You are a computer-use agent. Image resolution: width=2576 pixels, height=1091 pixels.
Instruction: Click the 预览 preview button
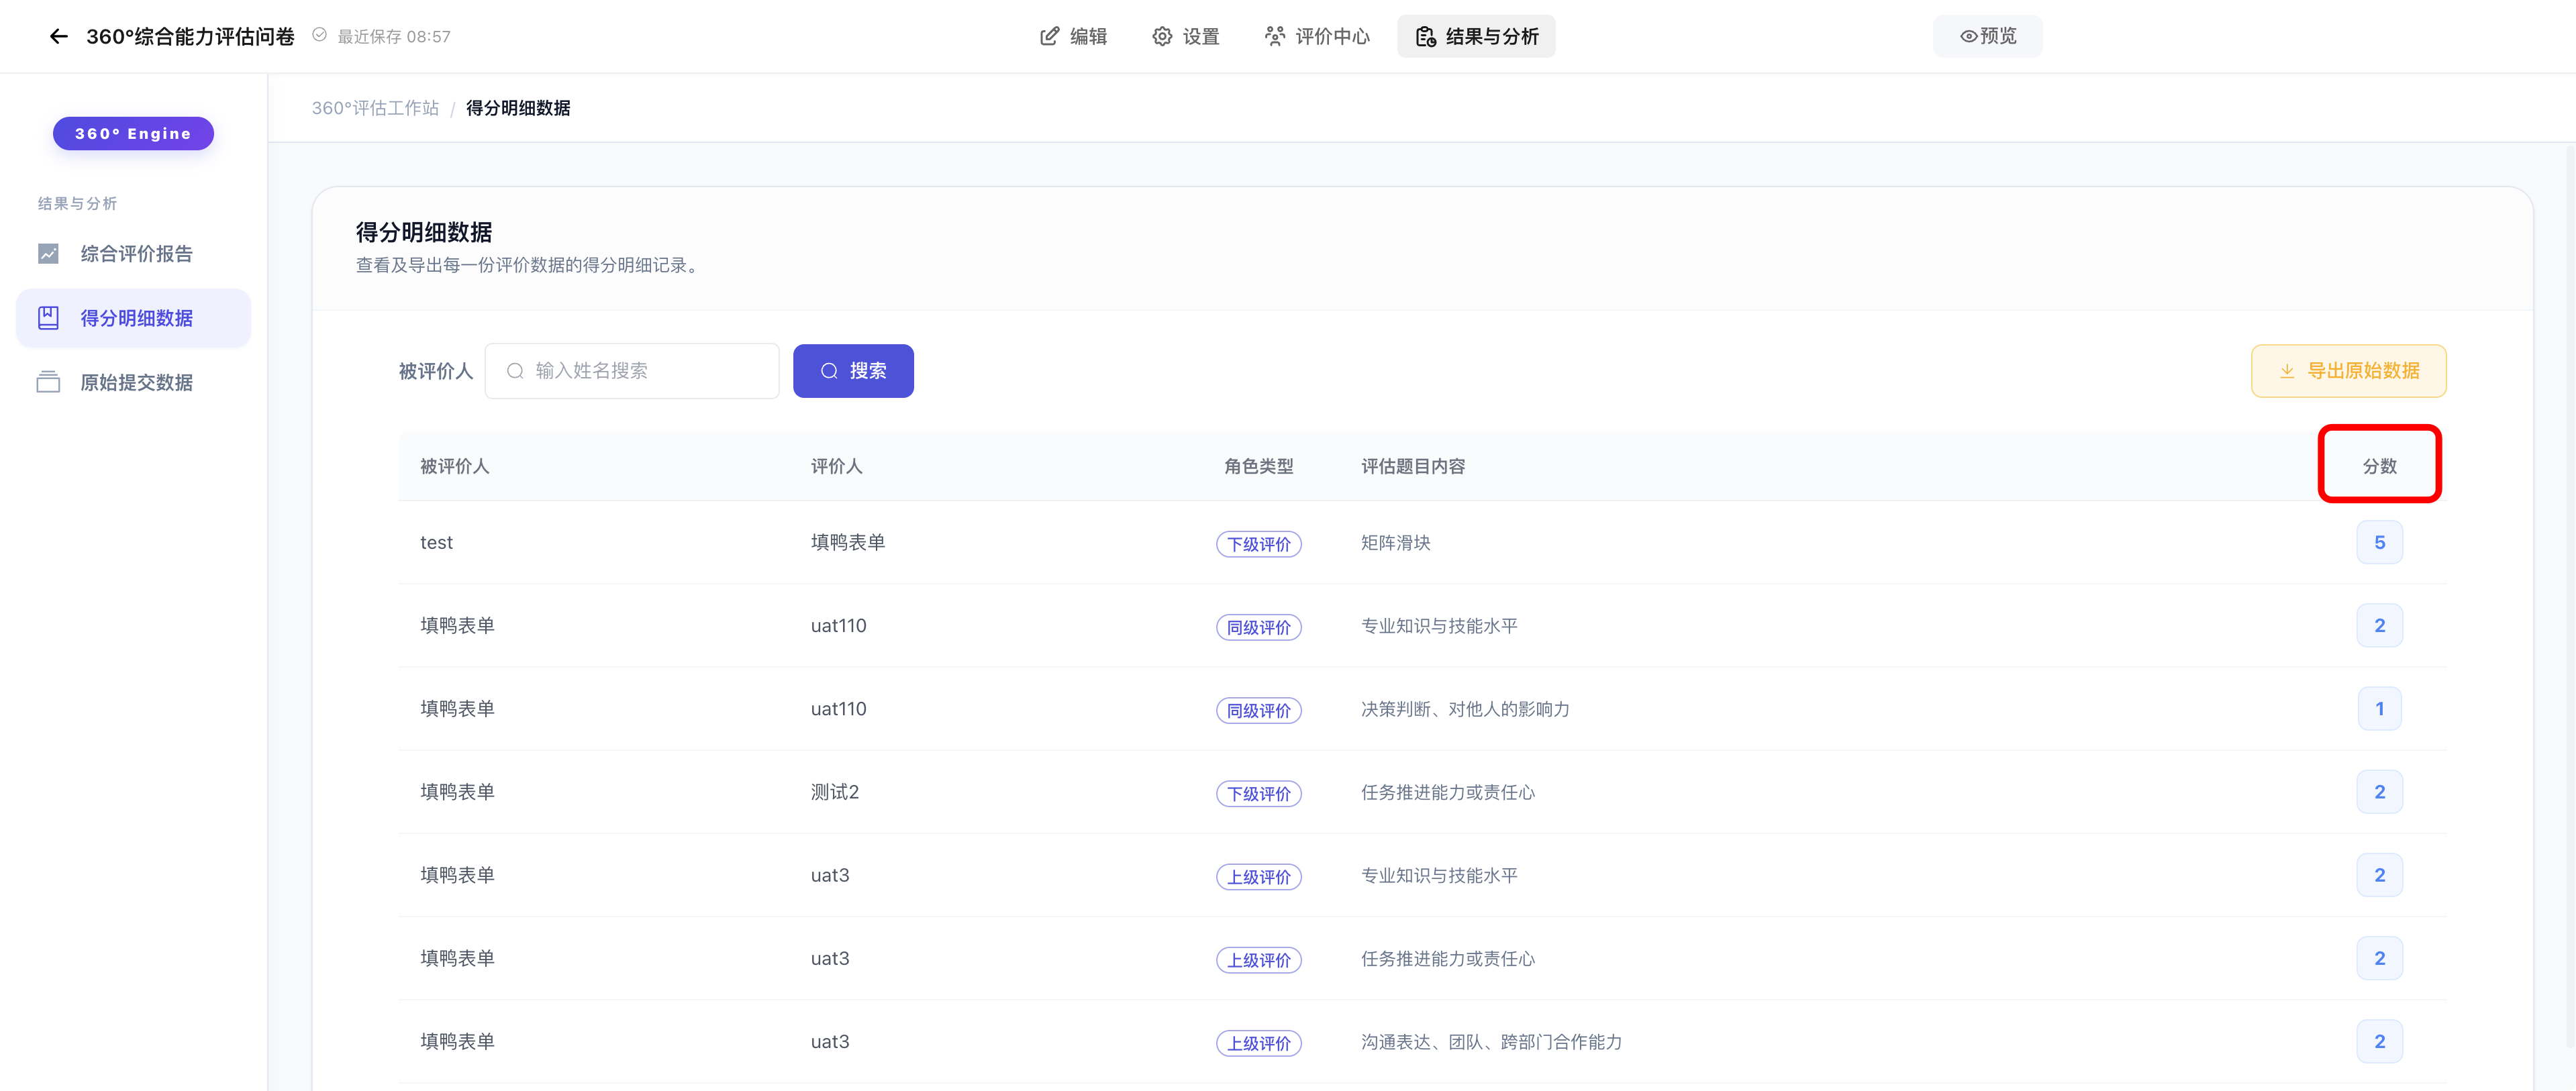(1987, 36)
